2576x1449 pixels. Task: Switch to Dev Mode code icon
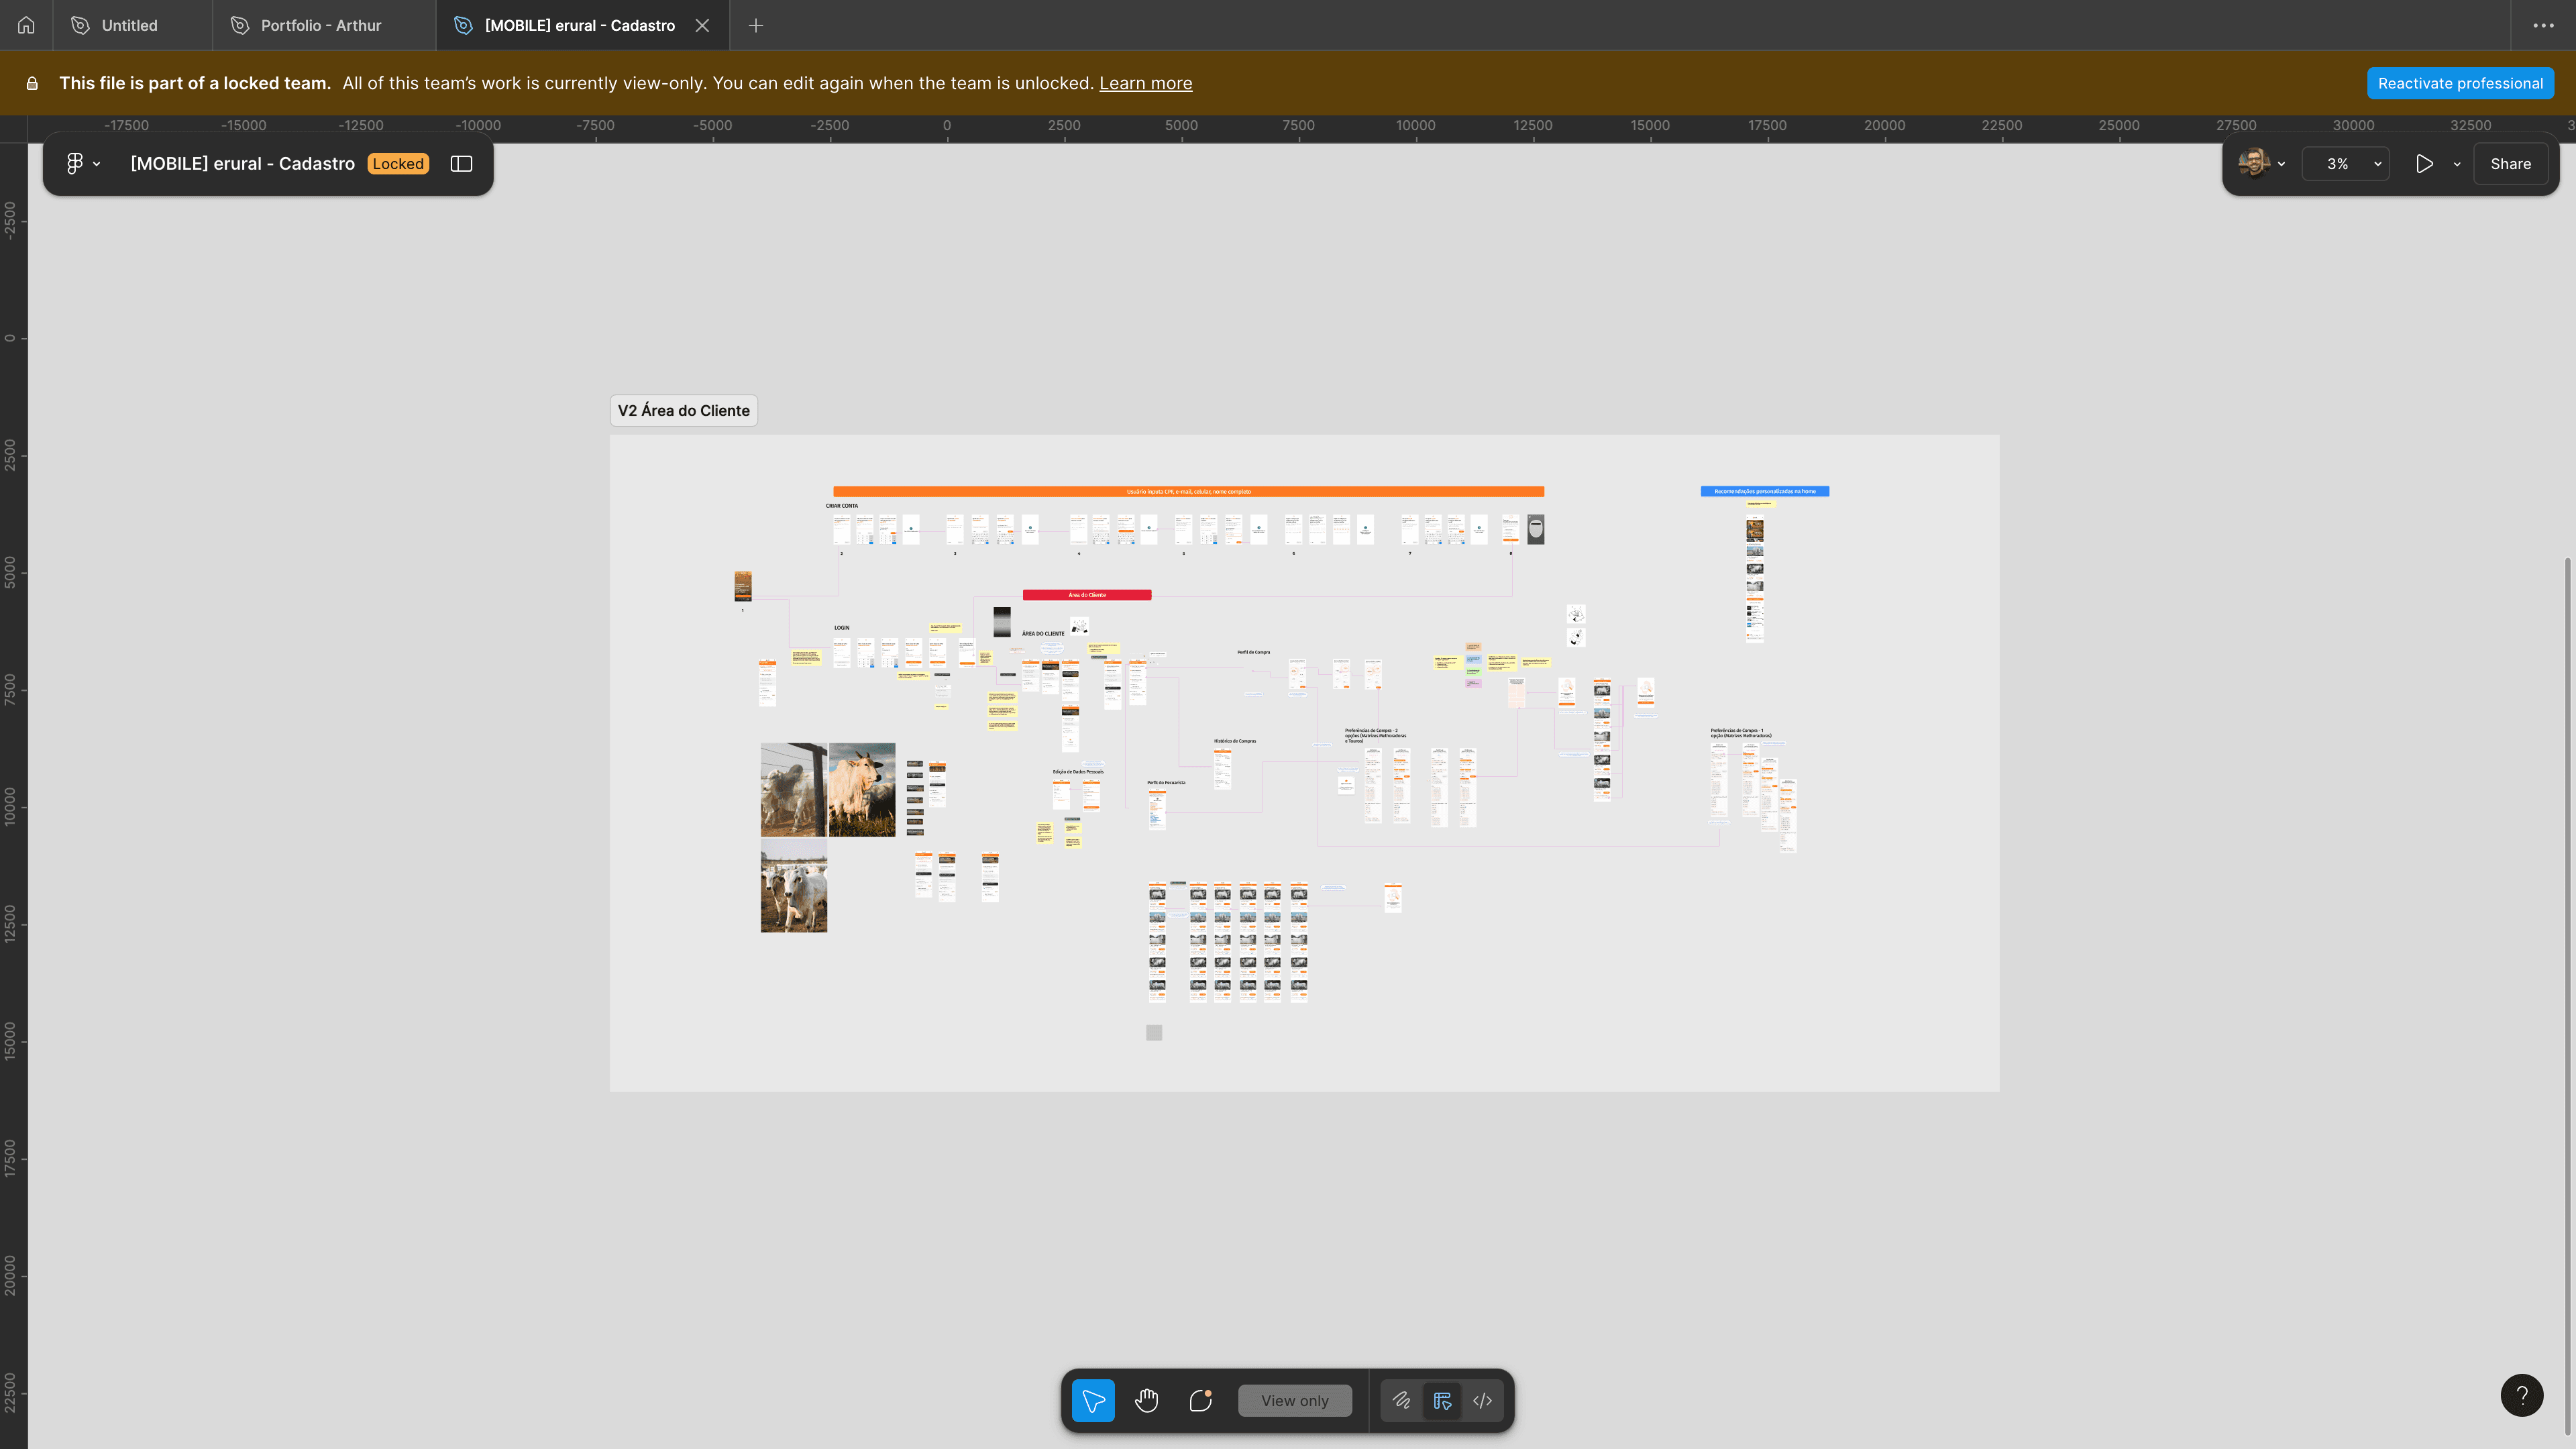[1482, 1400]
